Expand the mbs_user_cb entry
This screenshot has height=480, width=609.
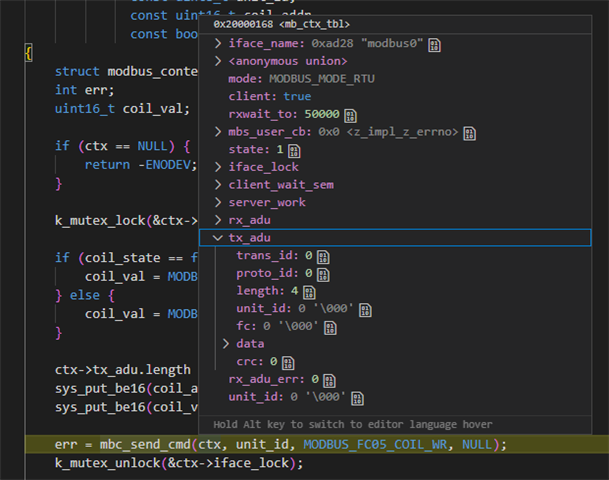pos(218,132)
